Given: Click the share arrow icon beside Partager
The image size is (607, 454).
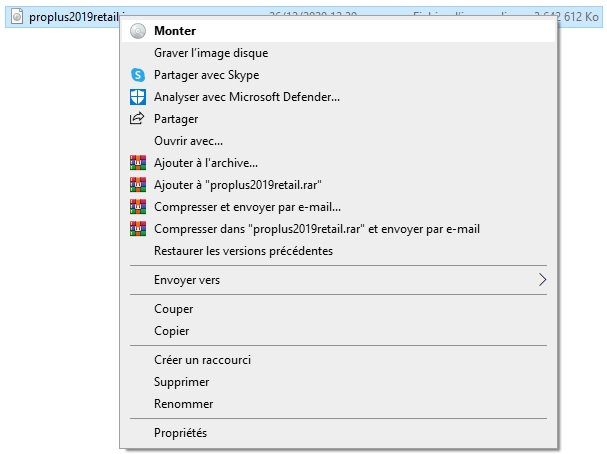Looking at the screenshot, I should click(x=138, y=119).
